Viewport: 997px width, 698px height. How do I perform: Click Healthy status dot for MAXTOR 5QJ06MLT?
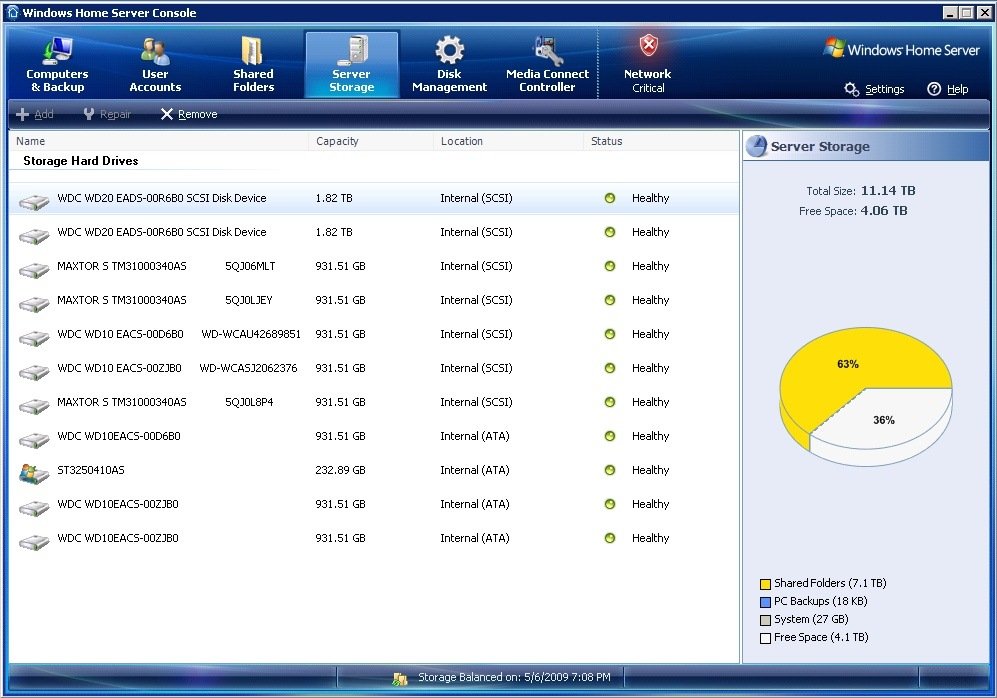pos(610,266)
